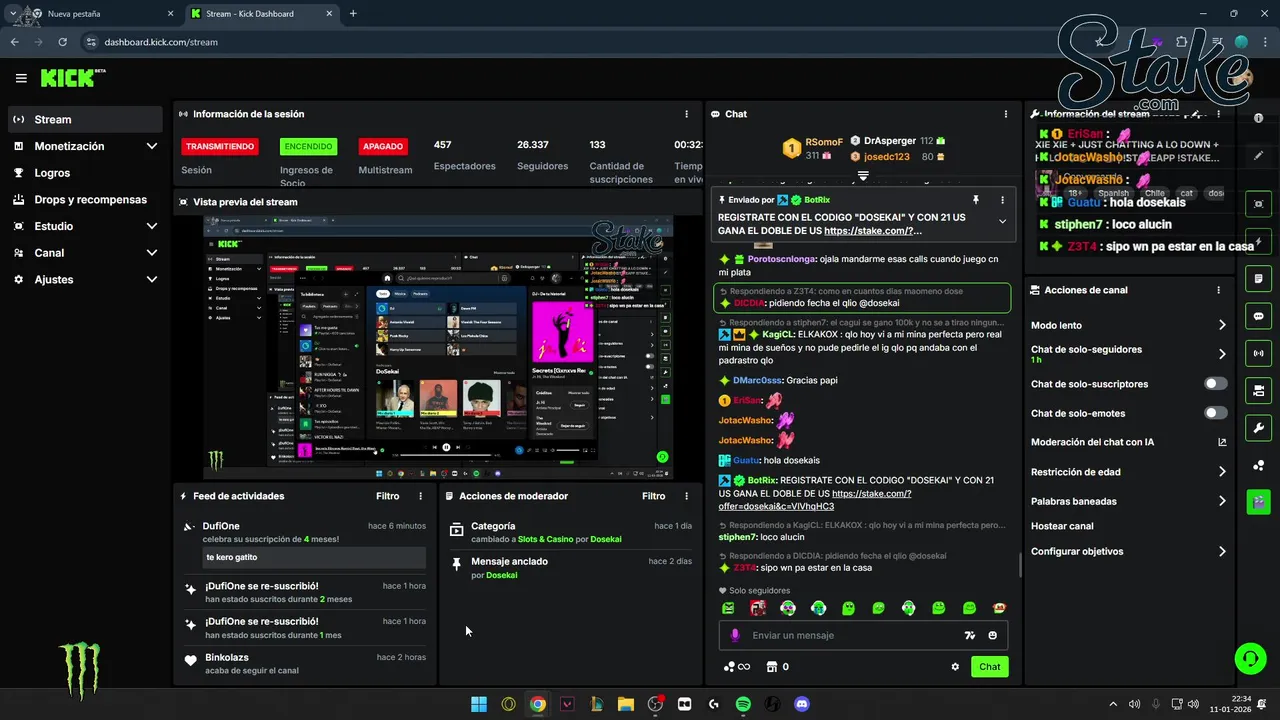This screenshot has height=720, width=1280.
Task: Open Configurar objetivos settings
Action: click(x=1129, y=551)
